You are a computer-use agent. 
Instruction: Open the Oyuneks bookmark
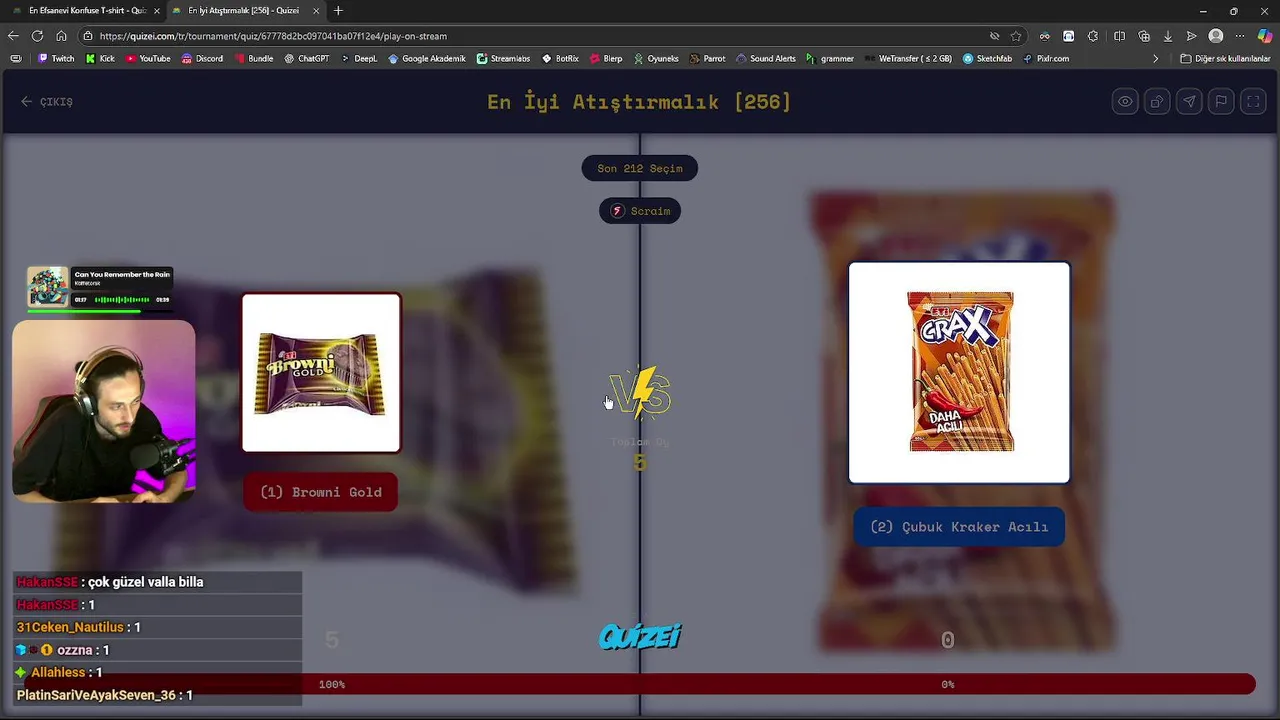tap(656, 58)
